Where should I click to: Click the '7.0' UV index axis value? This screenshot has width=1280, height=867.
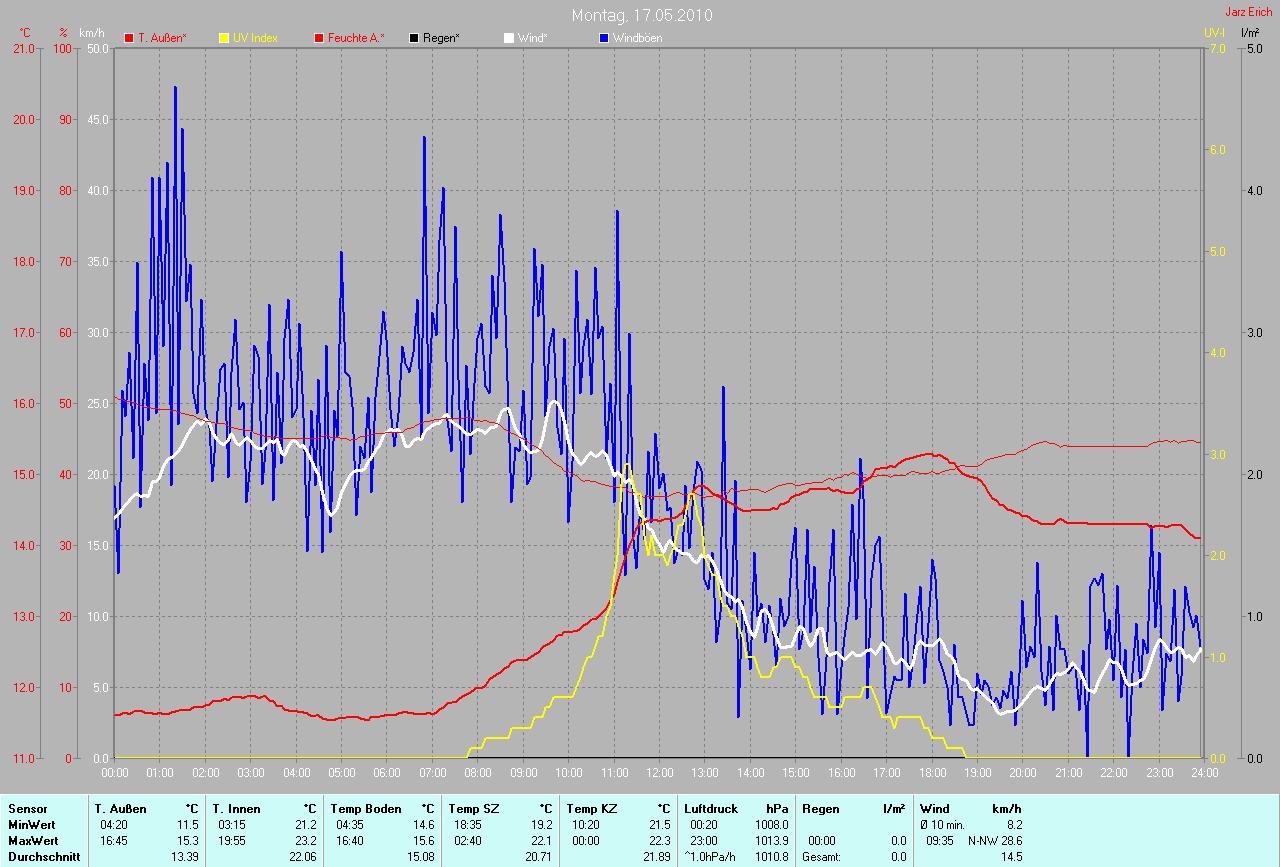(x=1216, y=48)
